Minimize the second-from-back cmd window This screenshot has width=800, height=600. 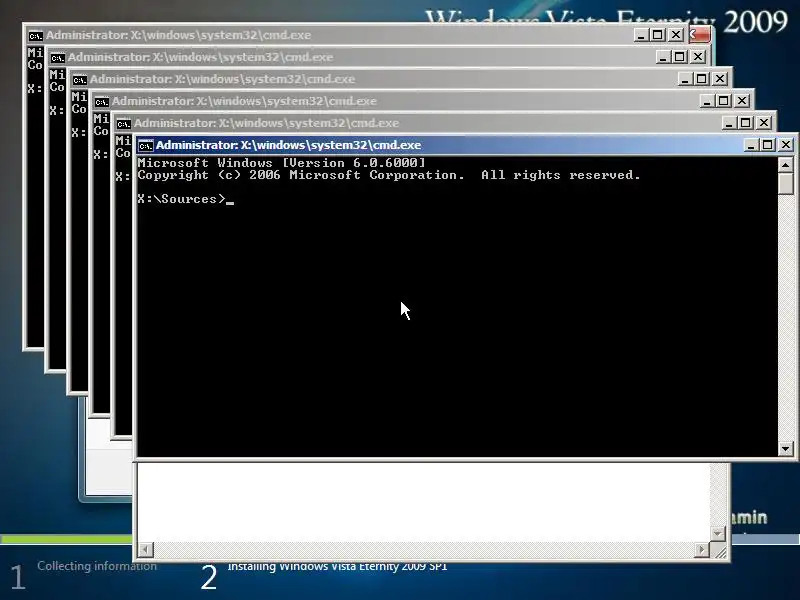[x=663, y=57]
